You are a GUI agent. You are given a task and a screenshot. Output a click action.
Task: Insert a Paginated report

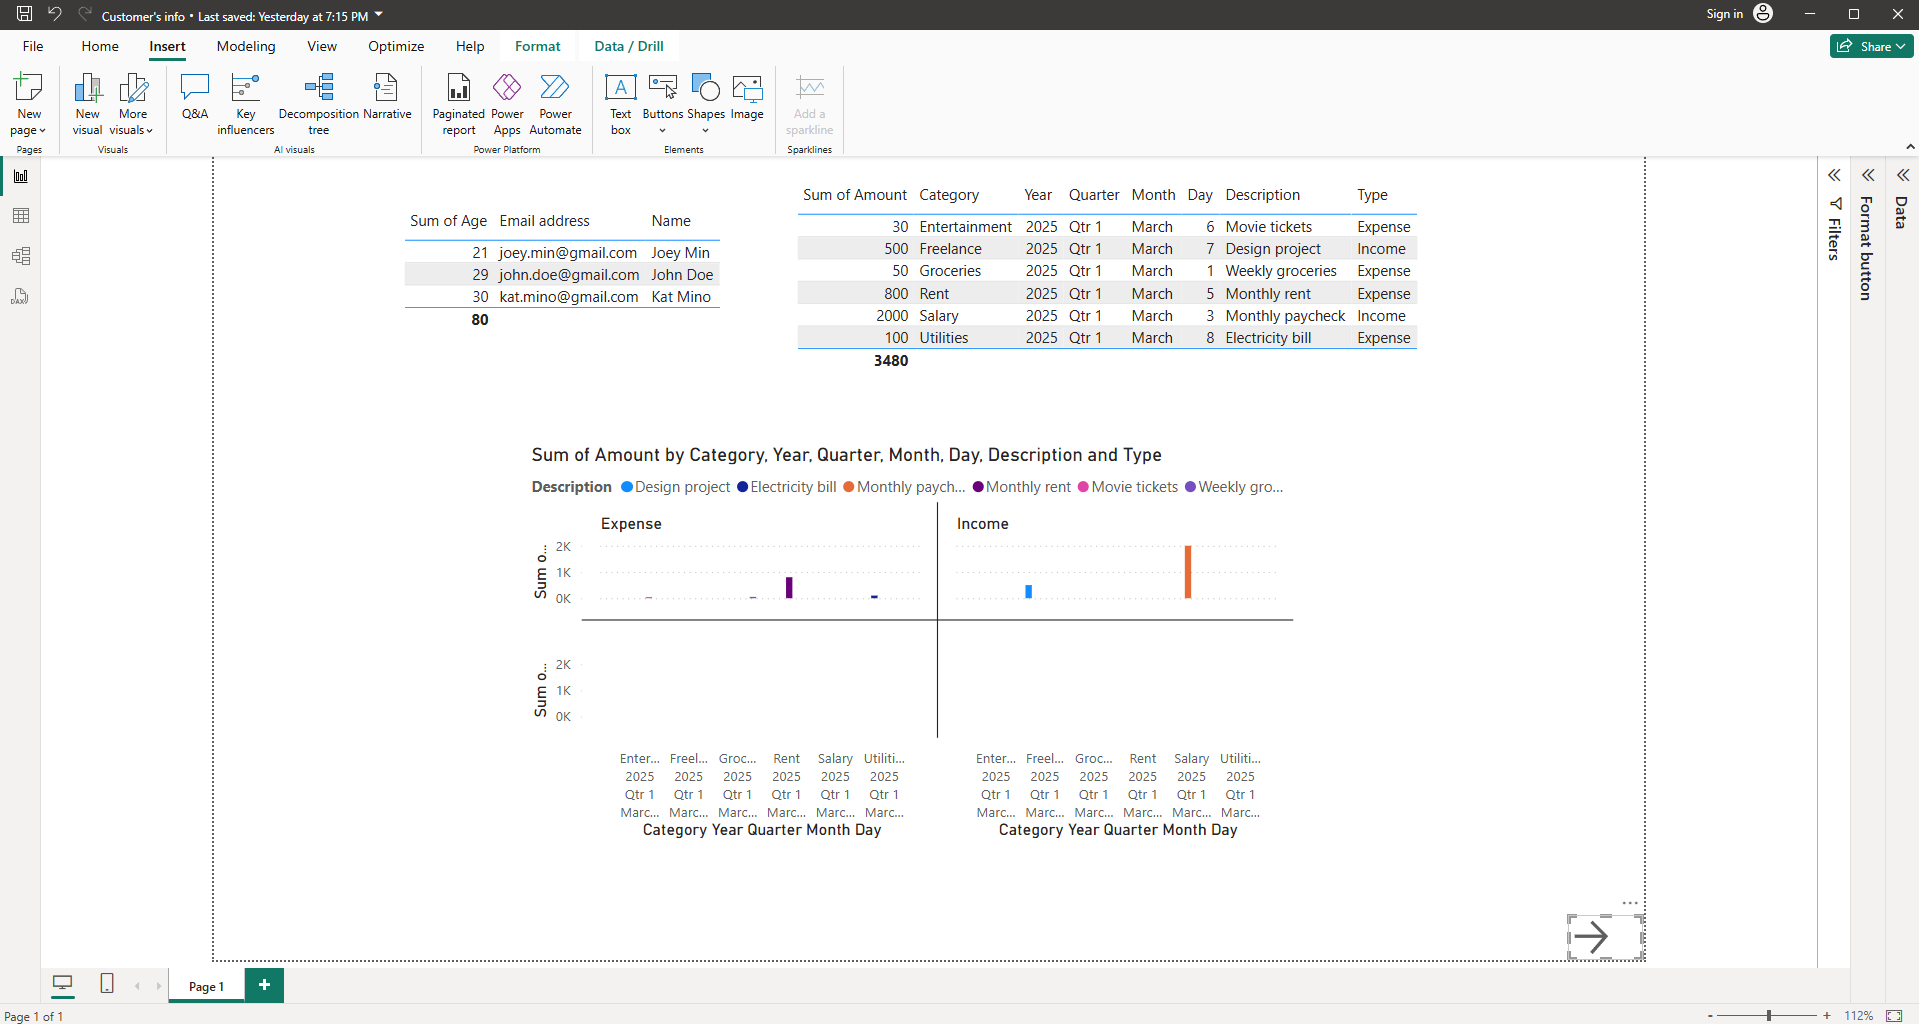458,103
